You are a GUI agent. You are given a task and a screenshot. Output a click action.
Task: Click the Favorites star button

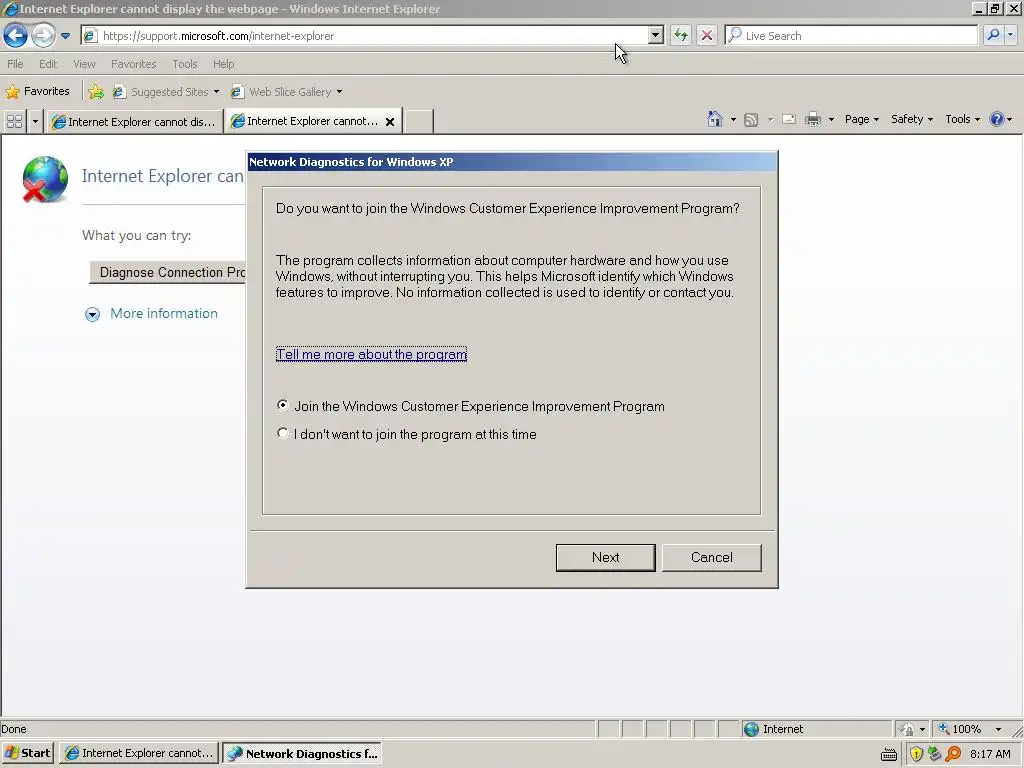37,91
